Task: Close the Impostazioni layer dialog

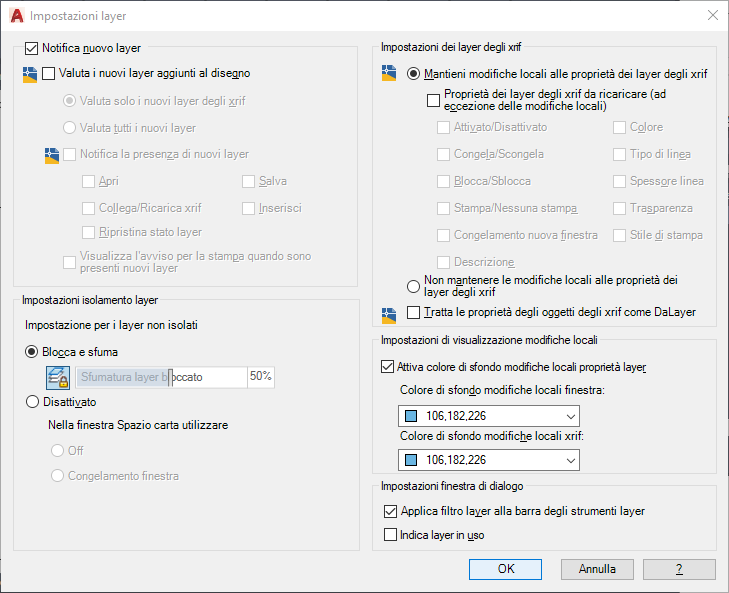Action: (712, 15)
